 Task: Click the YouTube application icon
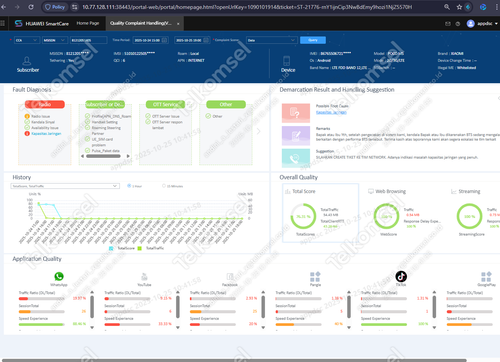tap(144, 277)
